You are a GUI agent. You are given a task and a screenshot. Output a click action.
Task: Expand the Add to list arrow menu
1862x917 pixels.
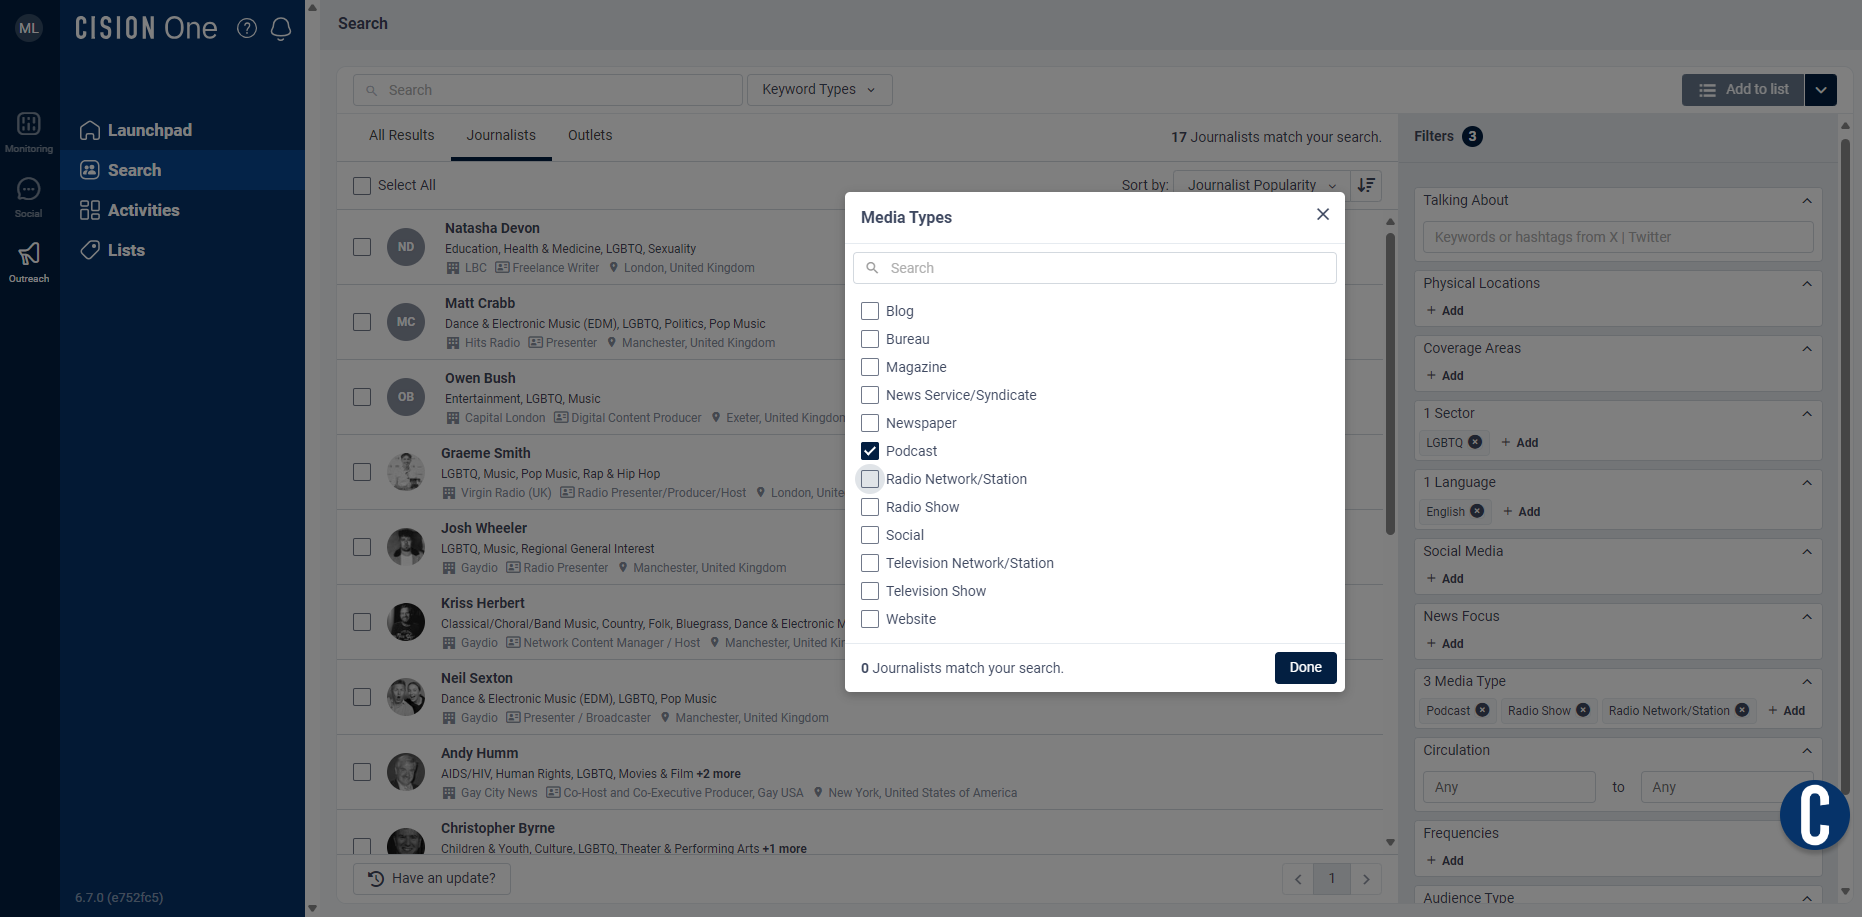click(1821, 90)
